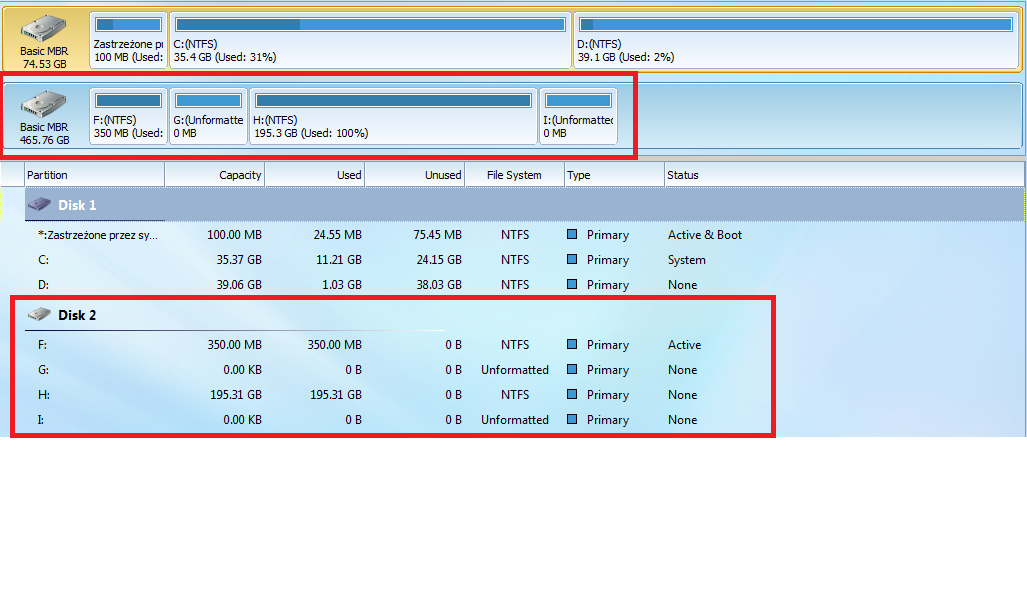Select the D:(NTFS) 39.1 GB partition block
Screen dimensions: 1027x614
796,41
